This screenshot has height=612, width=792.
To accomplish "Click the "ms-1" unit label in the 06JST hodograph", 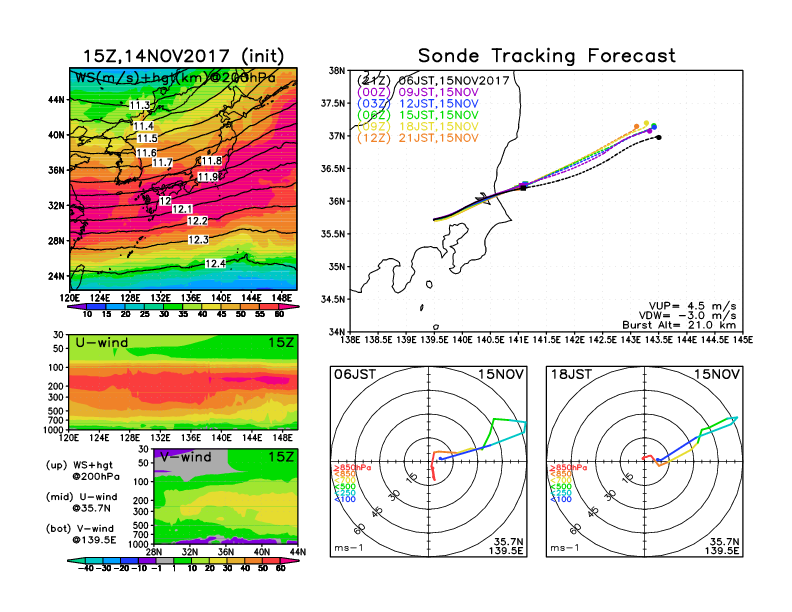I will click(x=349, y=548).
